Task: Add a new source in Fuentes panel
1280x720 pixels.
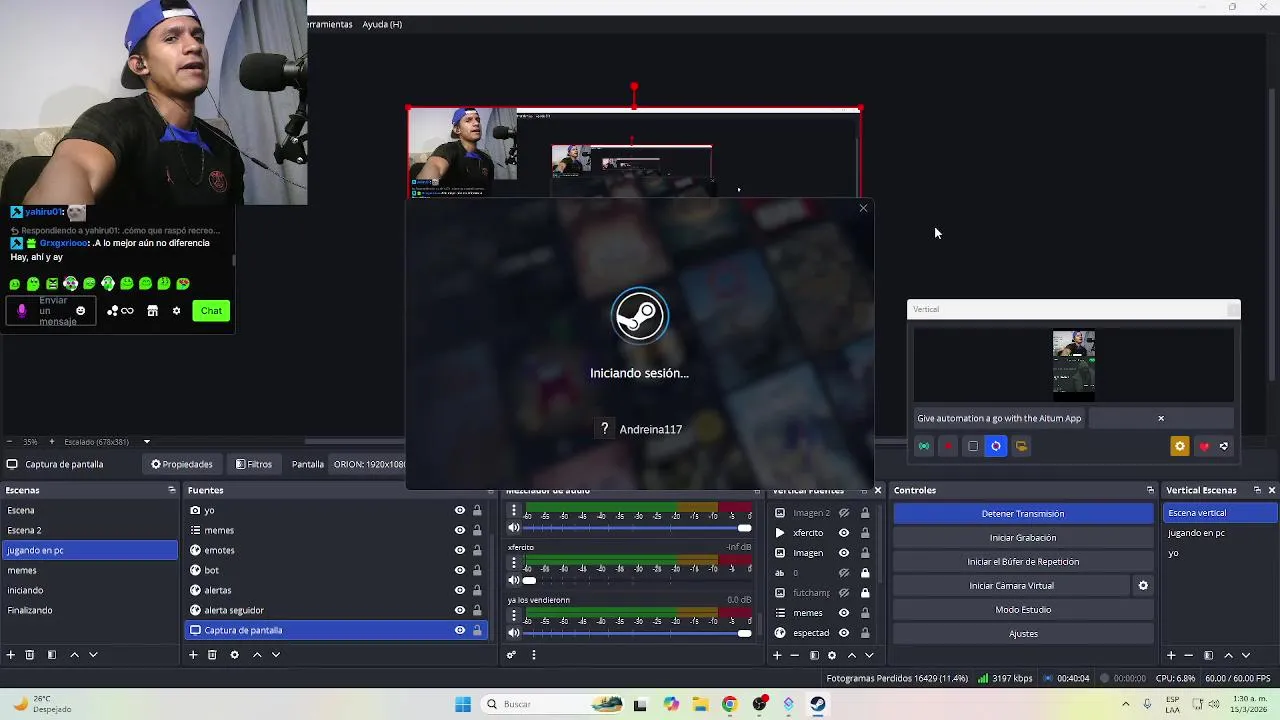Action: (193, 655)
